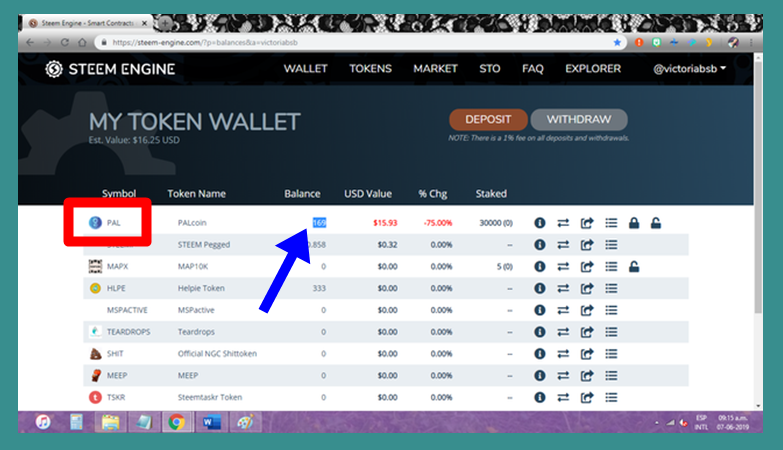Click send icon in Helpie Token row
This screenshot has width=783, height=450.
587,288
